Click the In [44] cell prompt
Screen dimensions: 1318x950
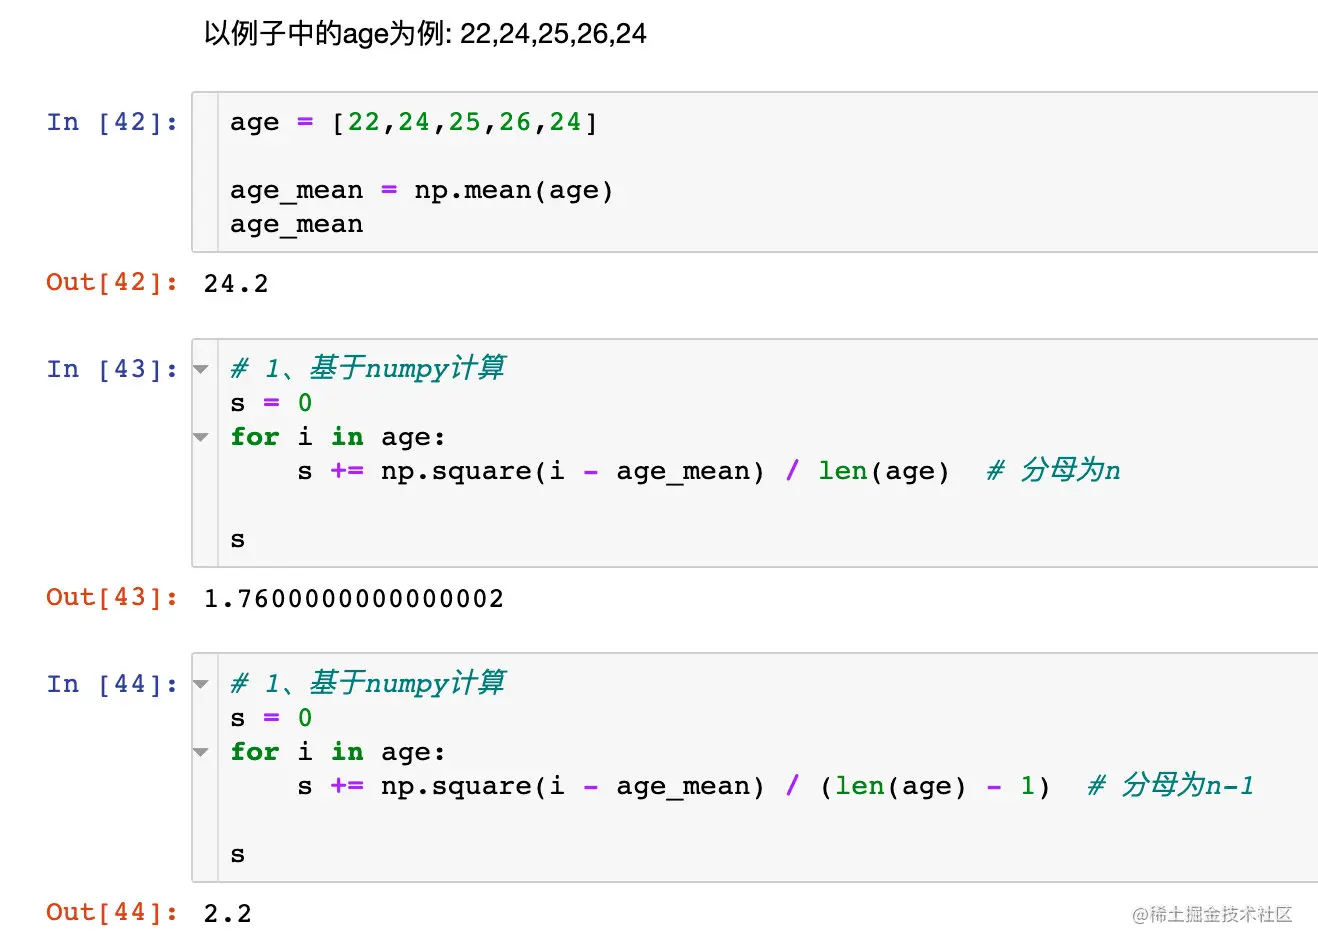pyautogui.click(x=112, y=684)
